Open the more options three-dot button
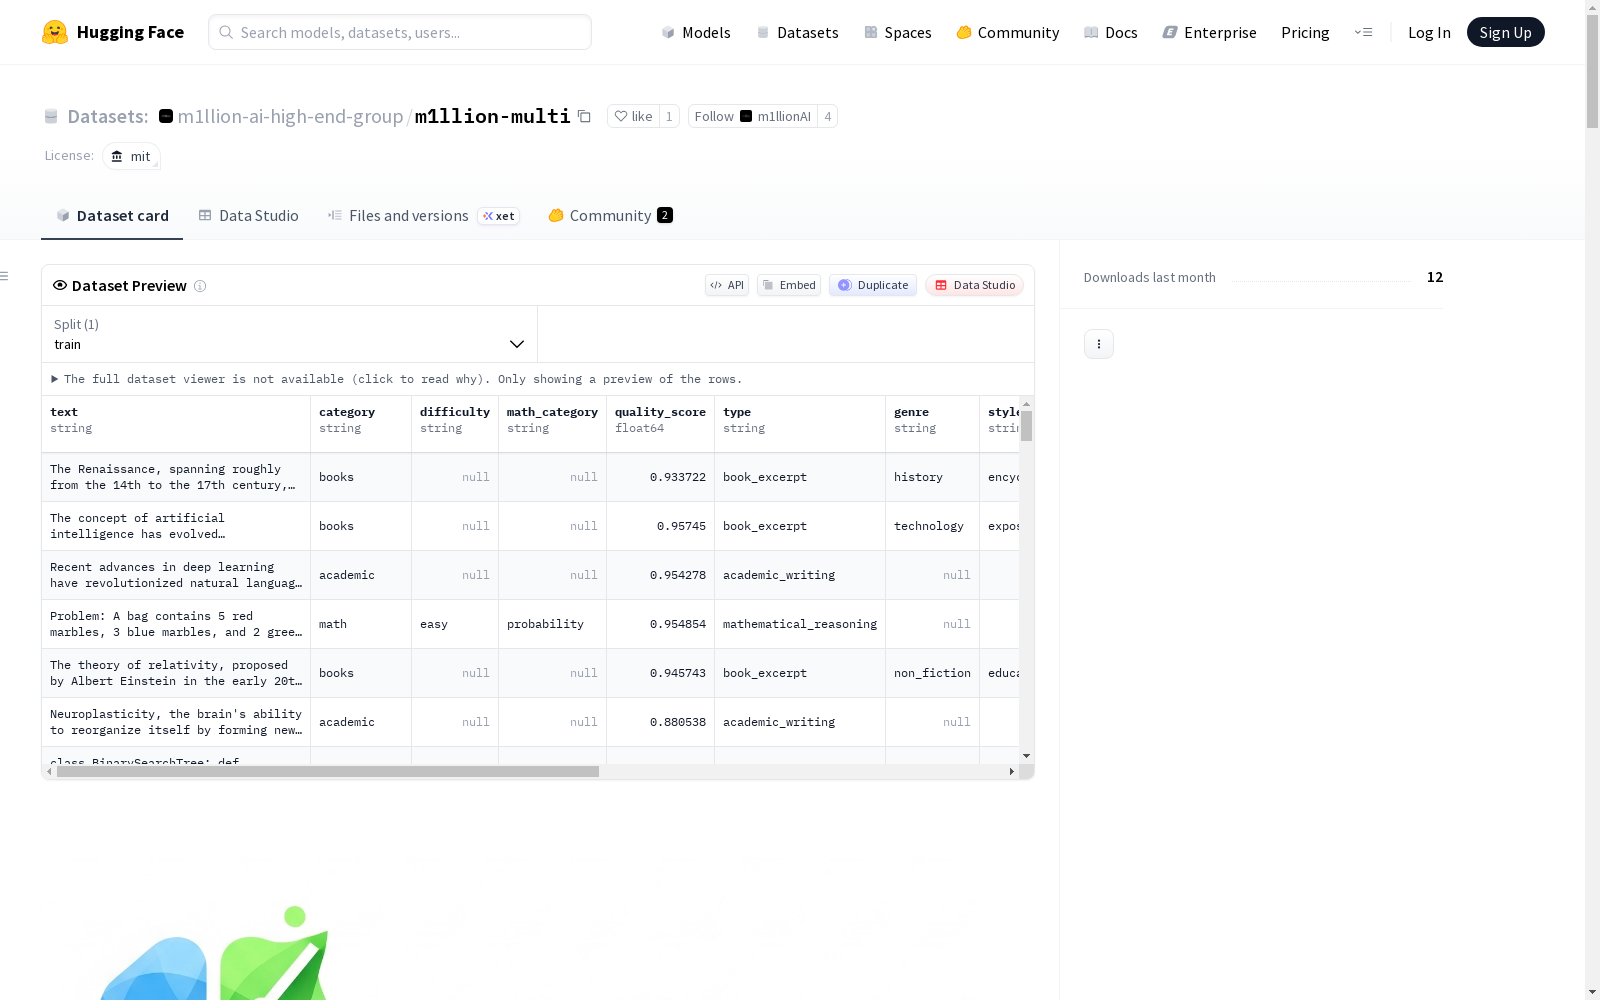 [1099, 344]
